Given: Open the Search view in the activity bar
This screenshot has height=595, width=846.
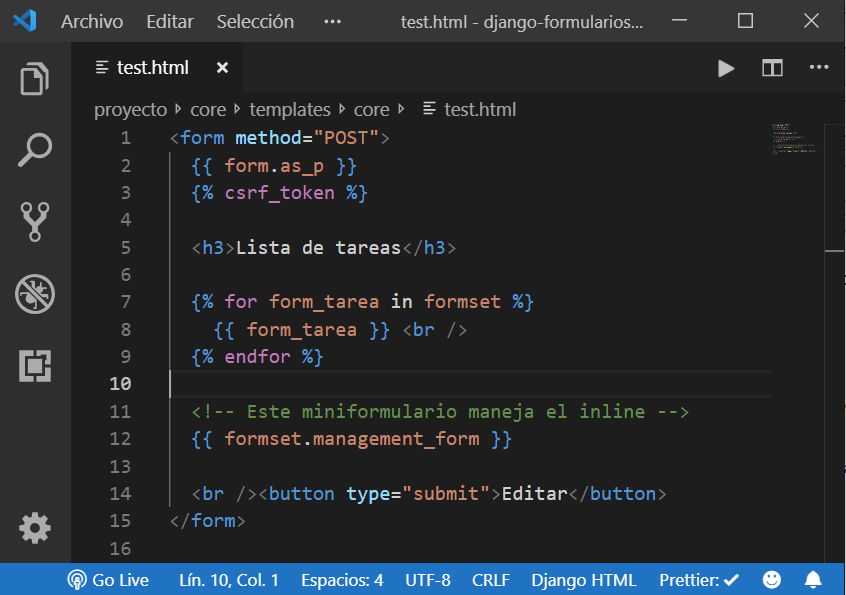Looking at the screenshot, I should (35, 149).
